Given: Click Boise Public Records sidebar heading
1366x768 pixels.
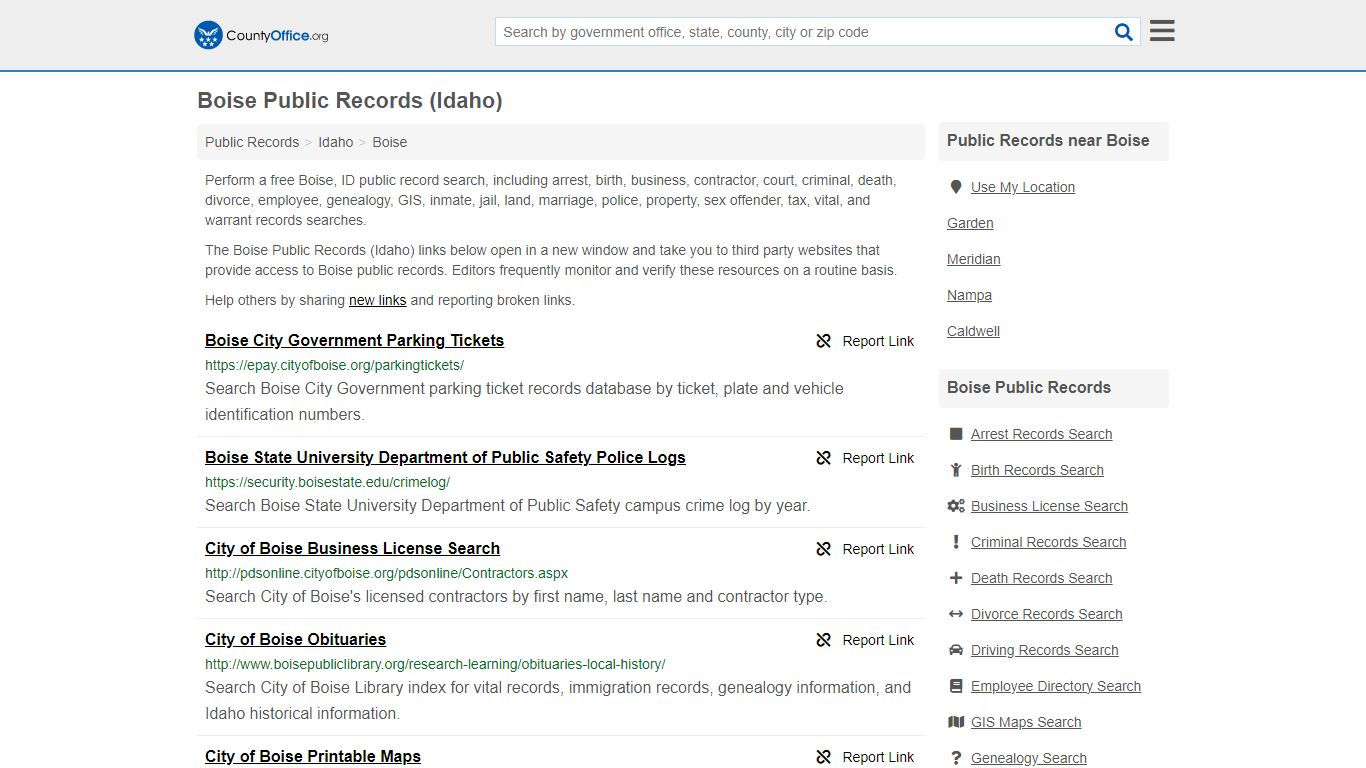Looking at the screenshot, I should [x=1029, y=388].
